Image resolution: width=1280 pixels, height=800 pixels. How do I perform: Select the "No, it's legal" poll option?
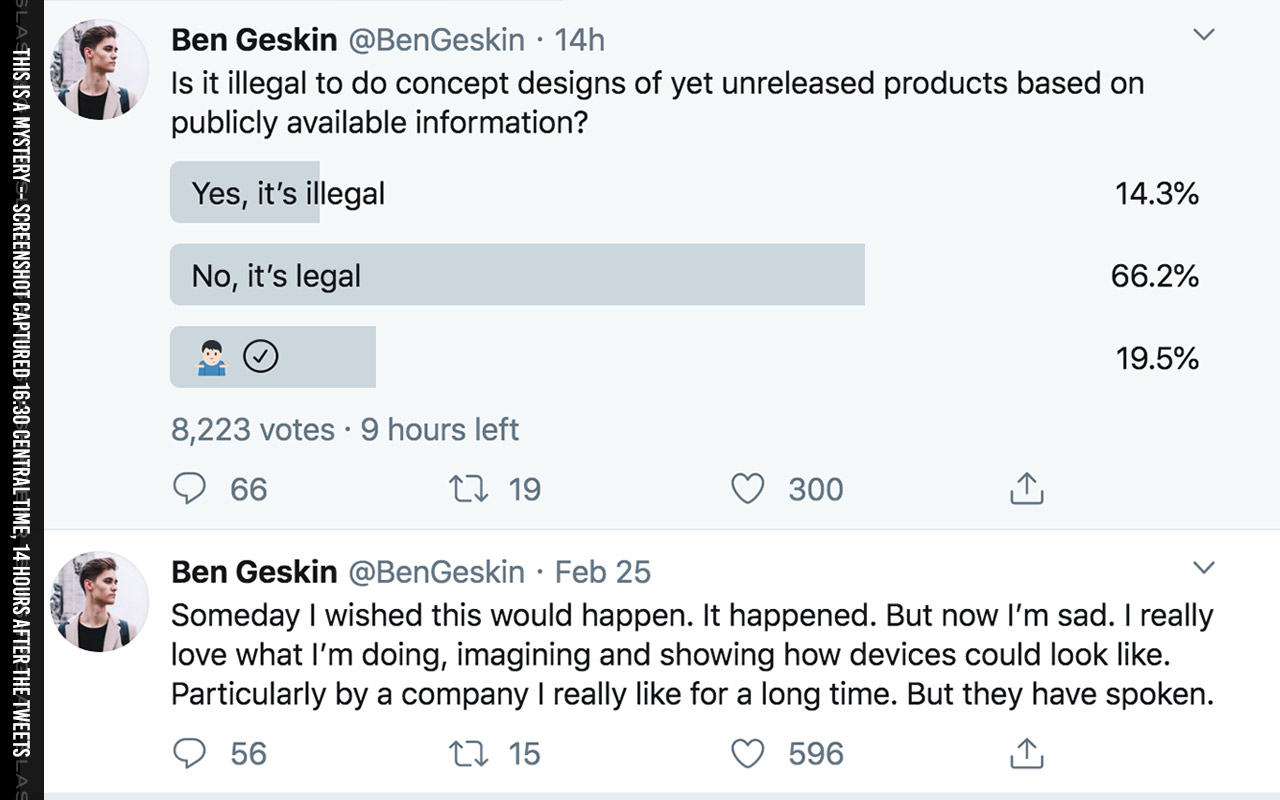pos(685,275)
